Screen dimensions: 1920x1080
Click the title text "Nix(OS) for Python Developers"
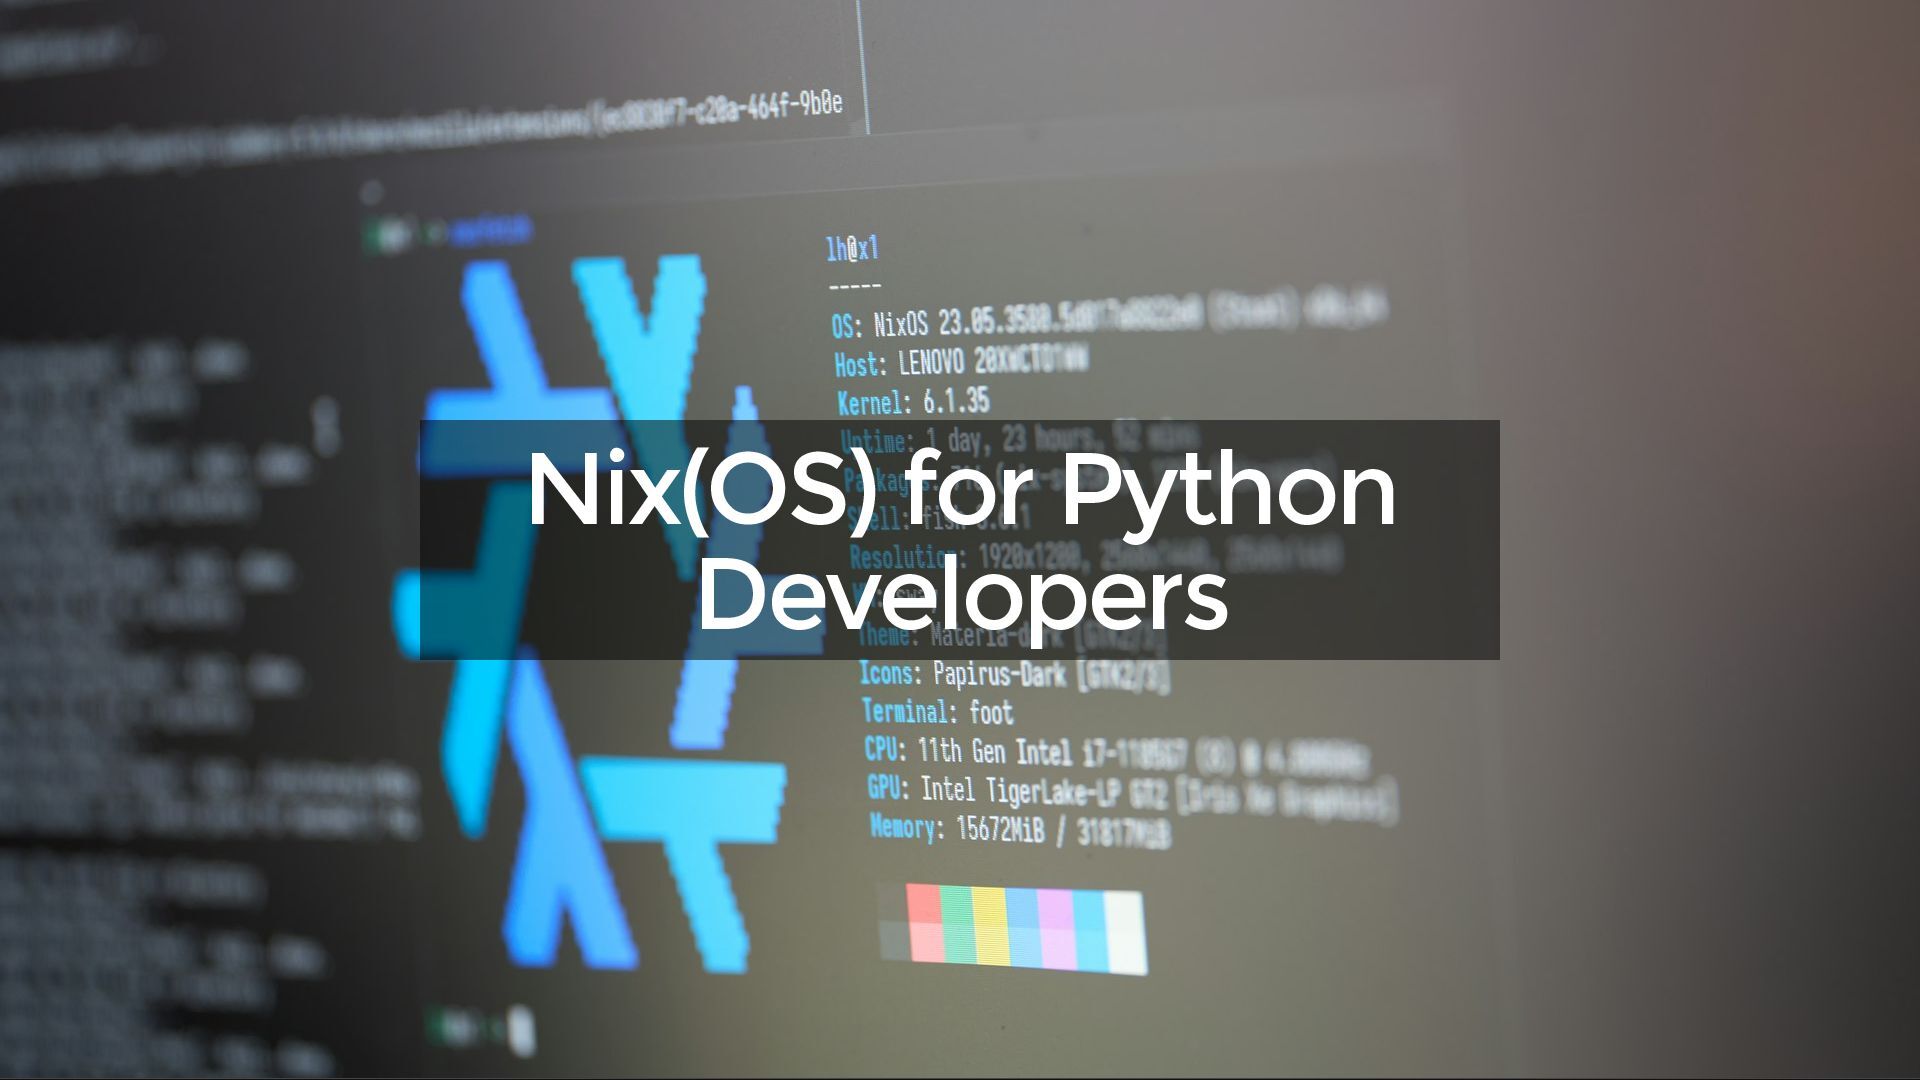960,540
